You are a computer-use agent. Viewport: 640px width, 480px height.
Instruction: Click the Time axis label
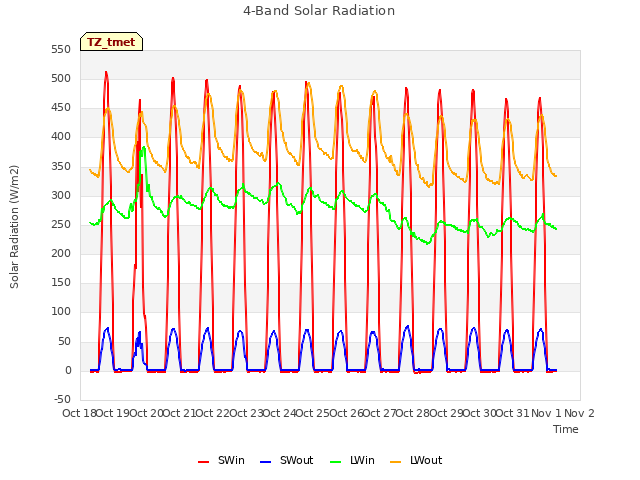click(x=566, y=429)
